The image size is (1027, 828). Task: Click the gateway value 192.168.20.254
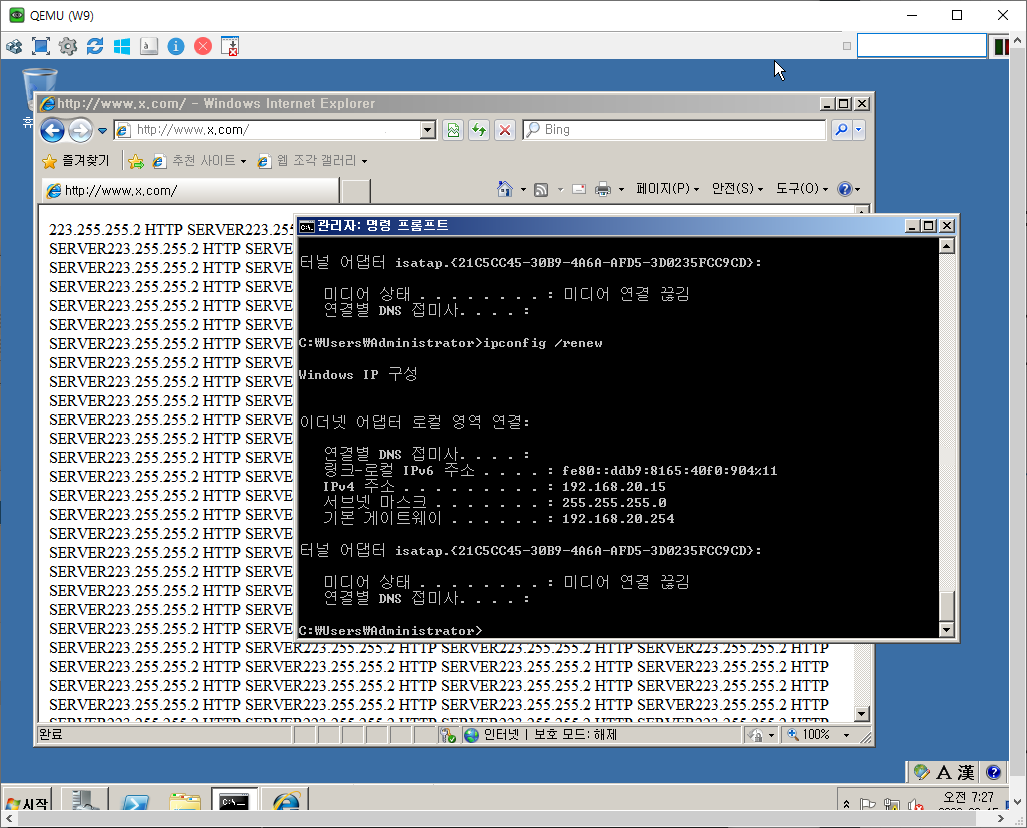coord(618,519)
